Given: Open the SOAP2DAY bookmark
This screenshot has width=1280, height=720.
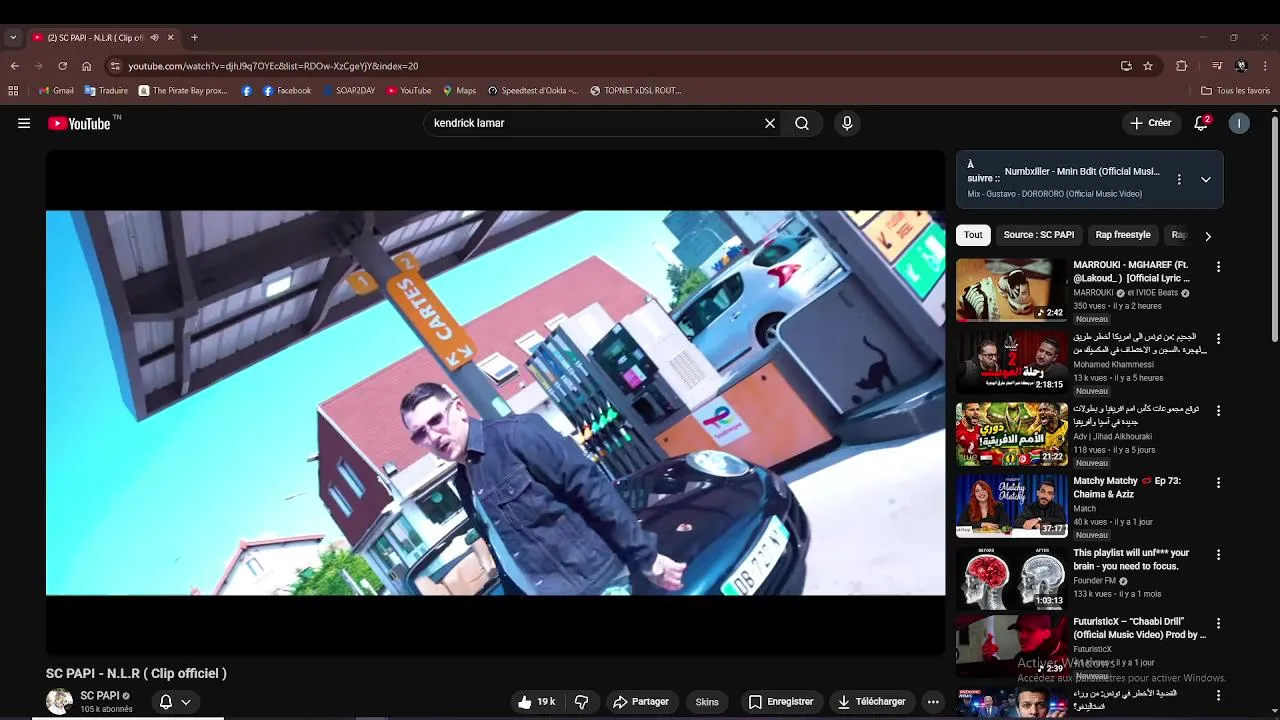Looking at the screenshot, I should click(x=349, y=90).
